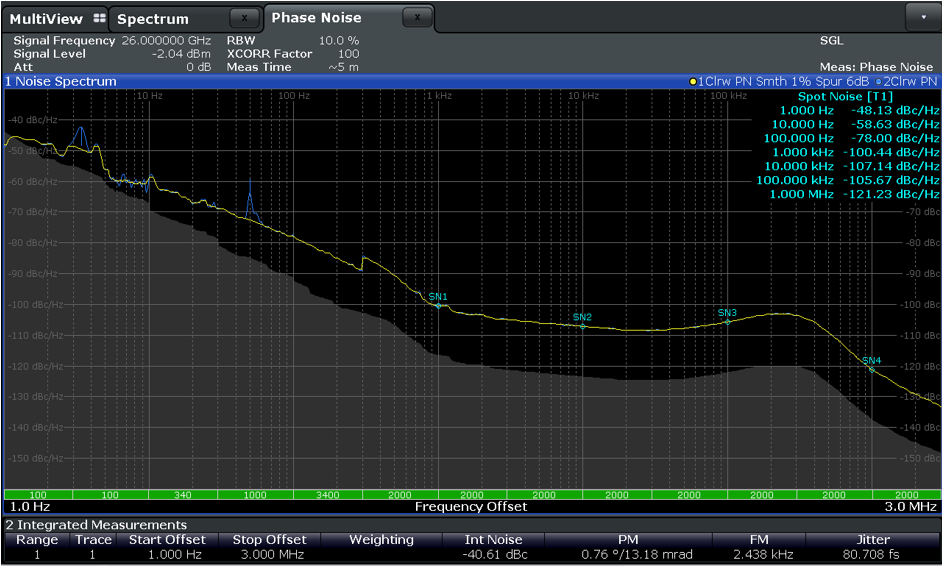Screen dimensions: 942x566
Task: Click the Weighting column header
Action: point(381,540)
